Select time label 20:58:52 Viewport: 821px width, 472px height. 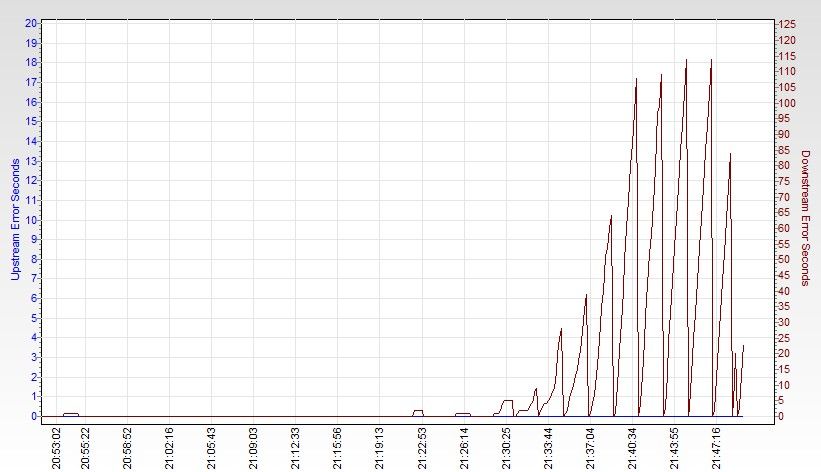click(x=127, y=448)
